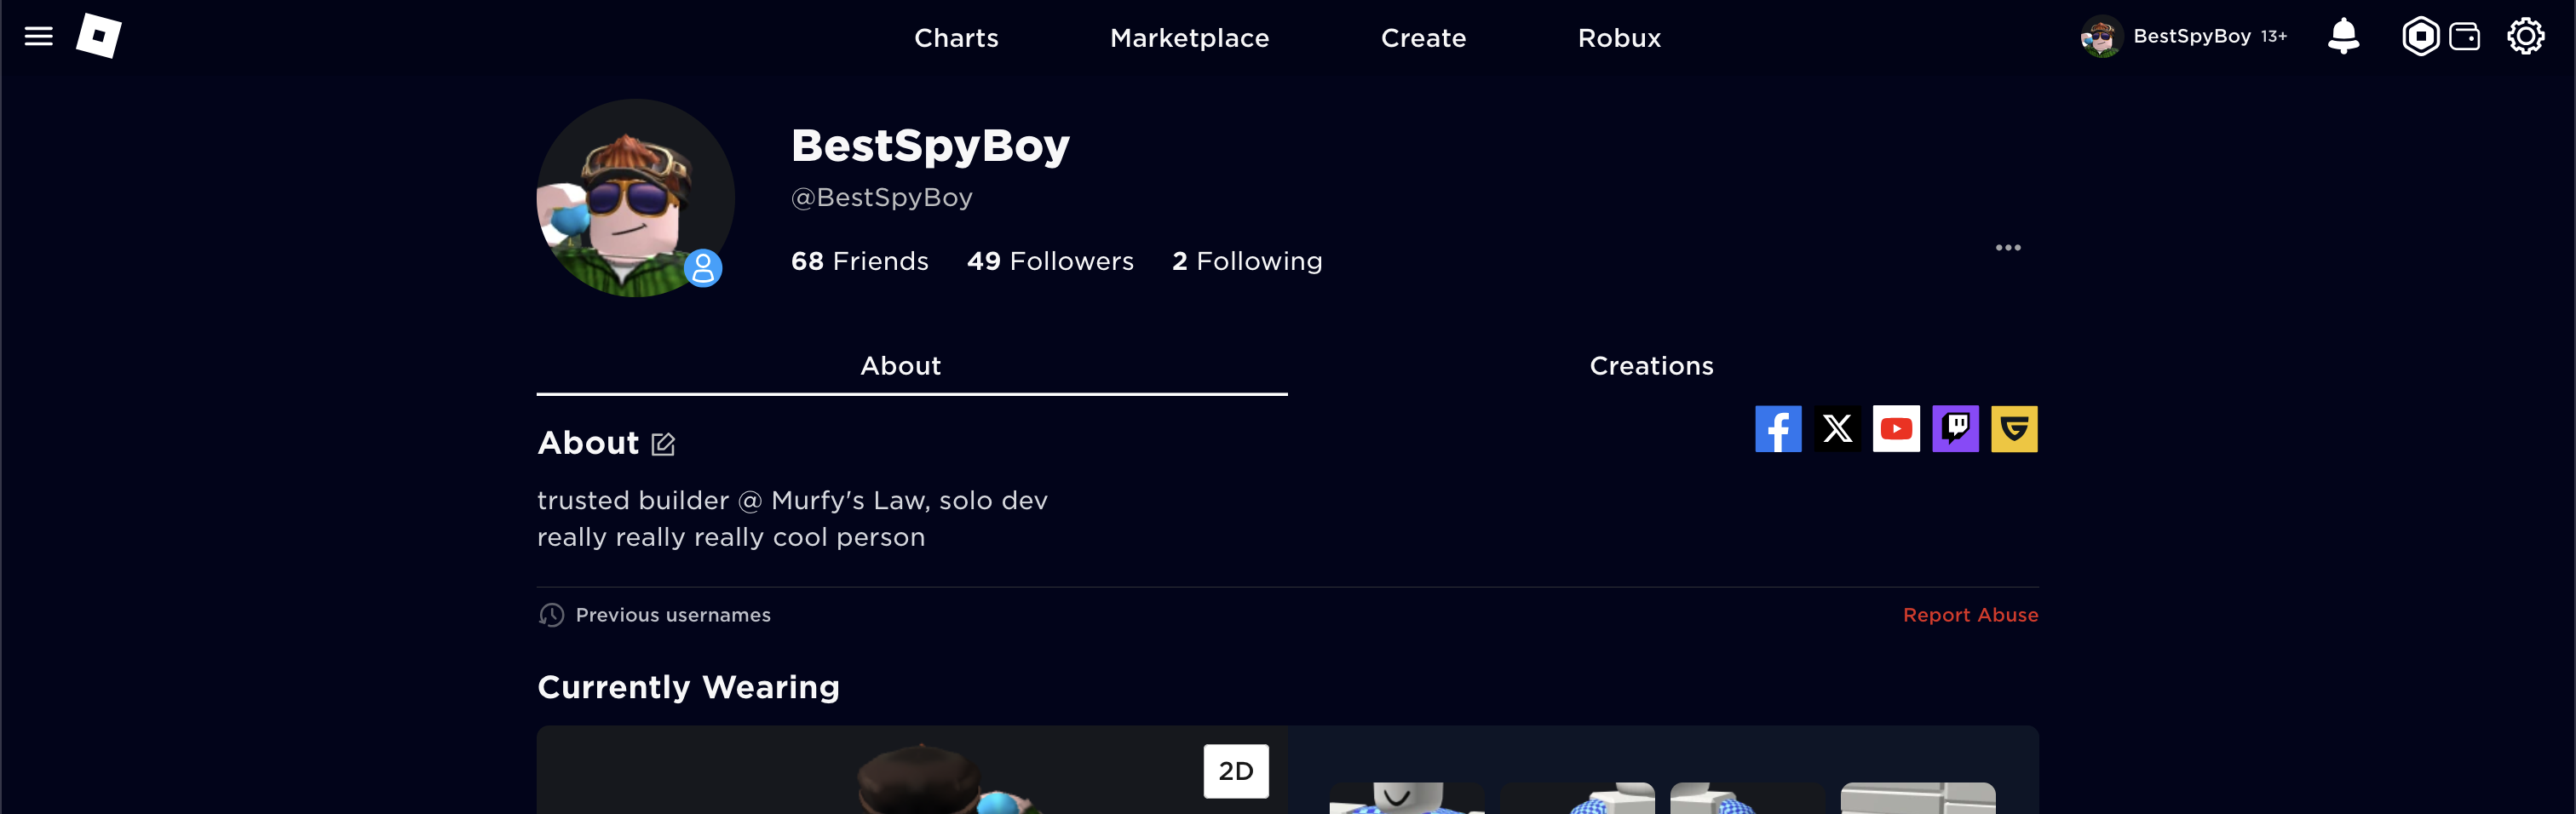This screenshot has height=814, width=2576.
Task: Open the Robux page
Action: 1619,38
